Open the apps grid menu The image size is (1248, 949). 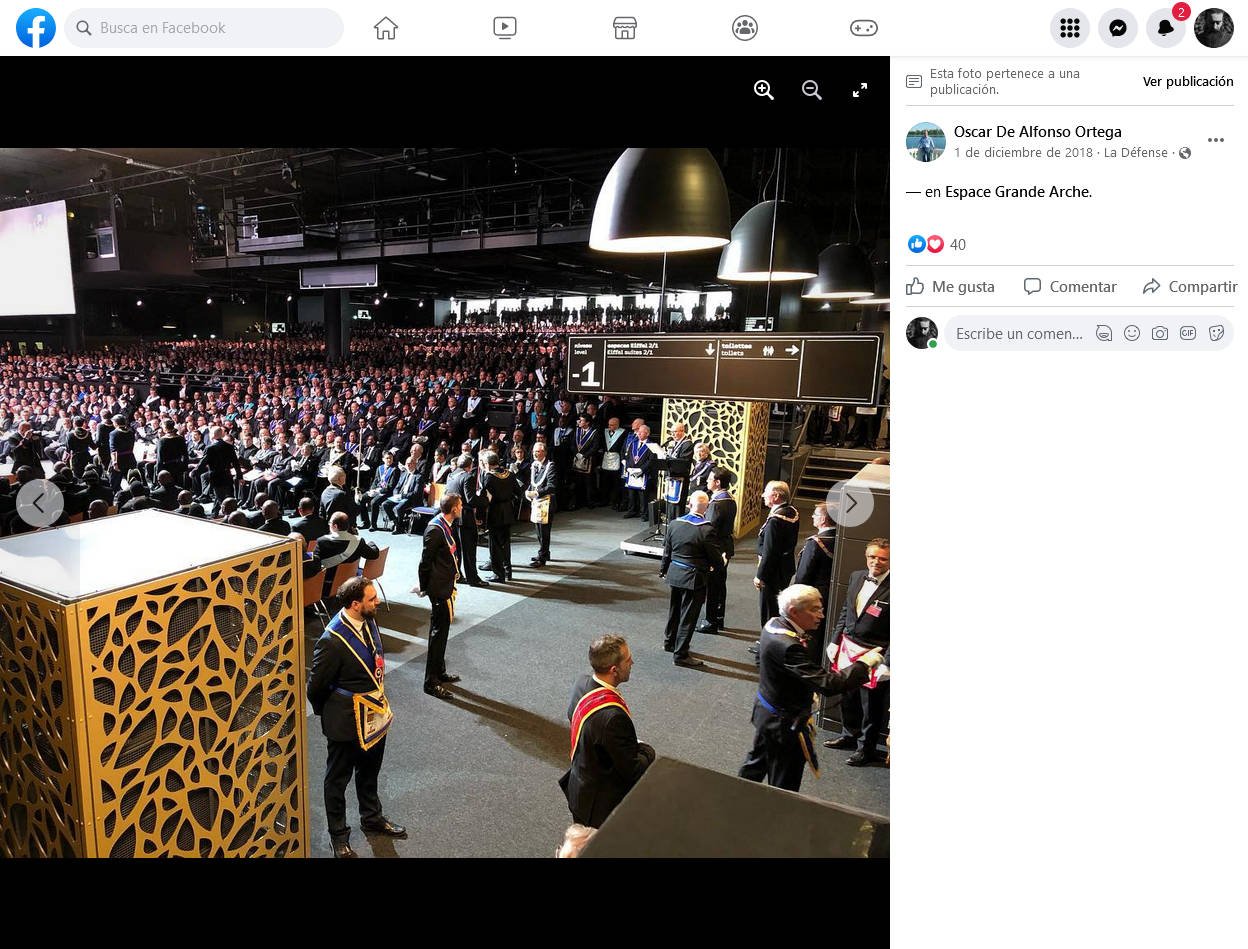pyautogui.click(x=1069, y=28)
